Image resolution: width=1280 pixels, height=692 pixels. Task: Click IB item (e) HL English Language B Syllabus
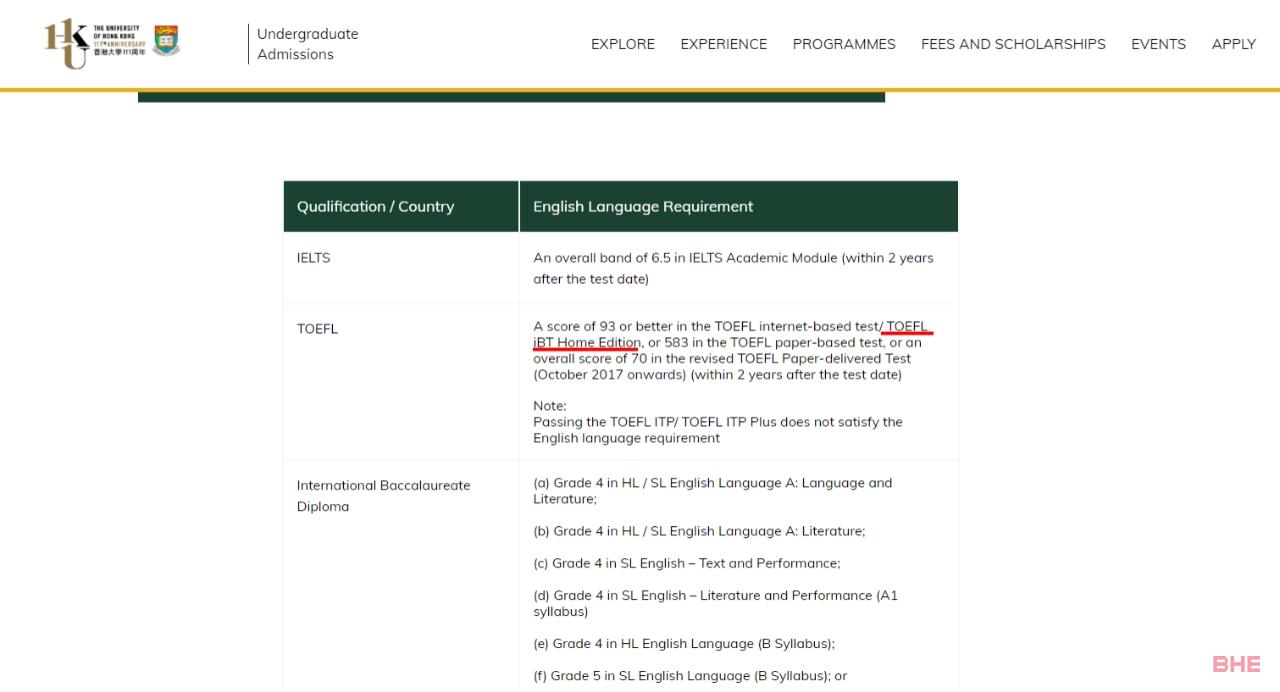pyautogui.click(x=684, y=644)
